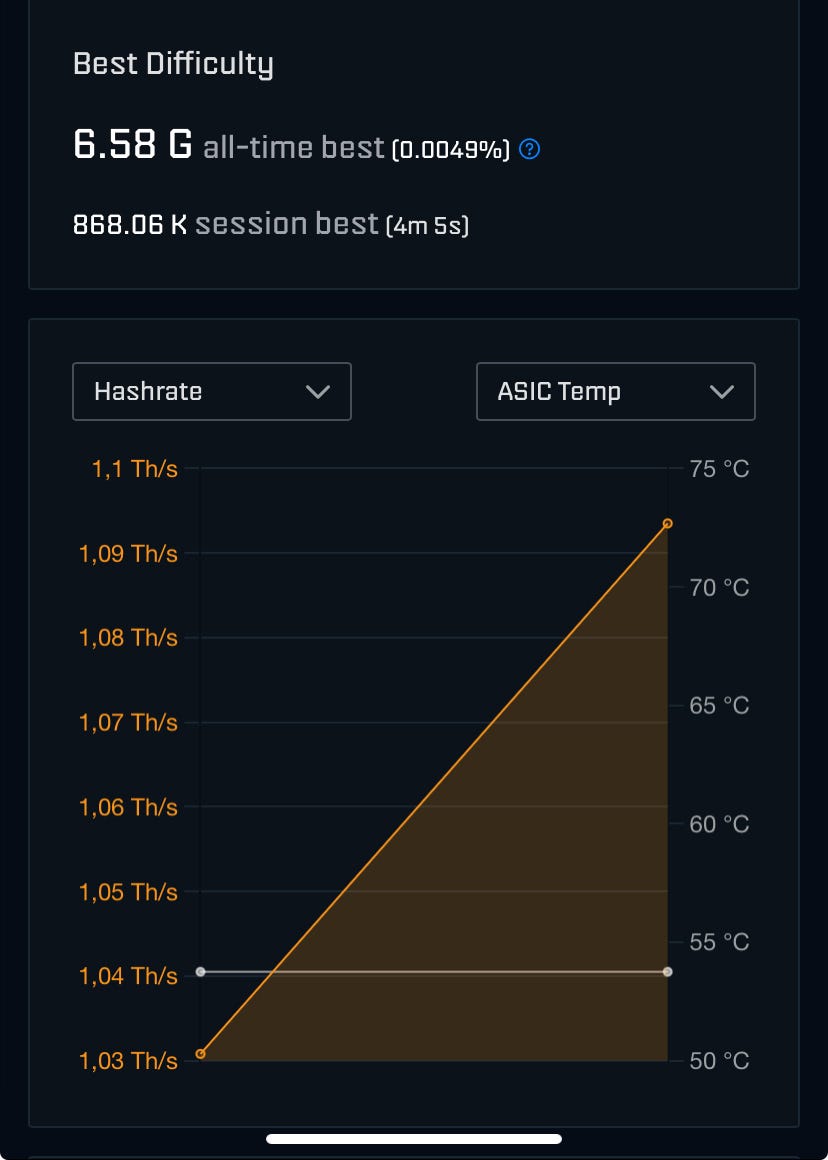Click the 75 °C axis label

(719, 468)
